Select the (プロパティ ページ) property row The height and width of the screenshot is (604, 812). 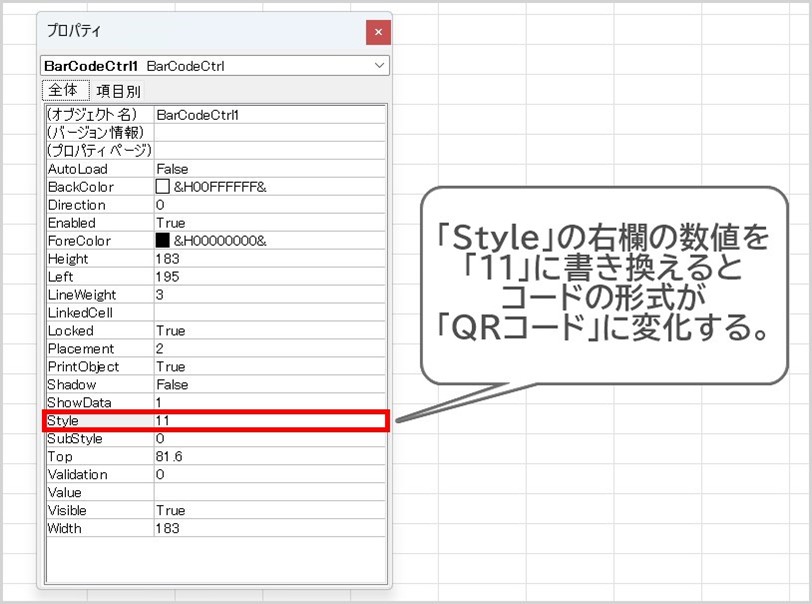[x=216, y=150]
